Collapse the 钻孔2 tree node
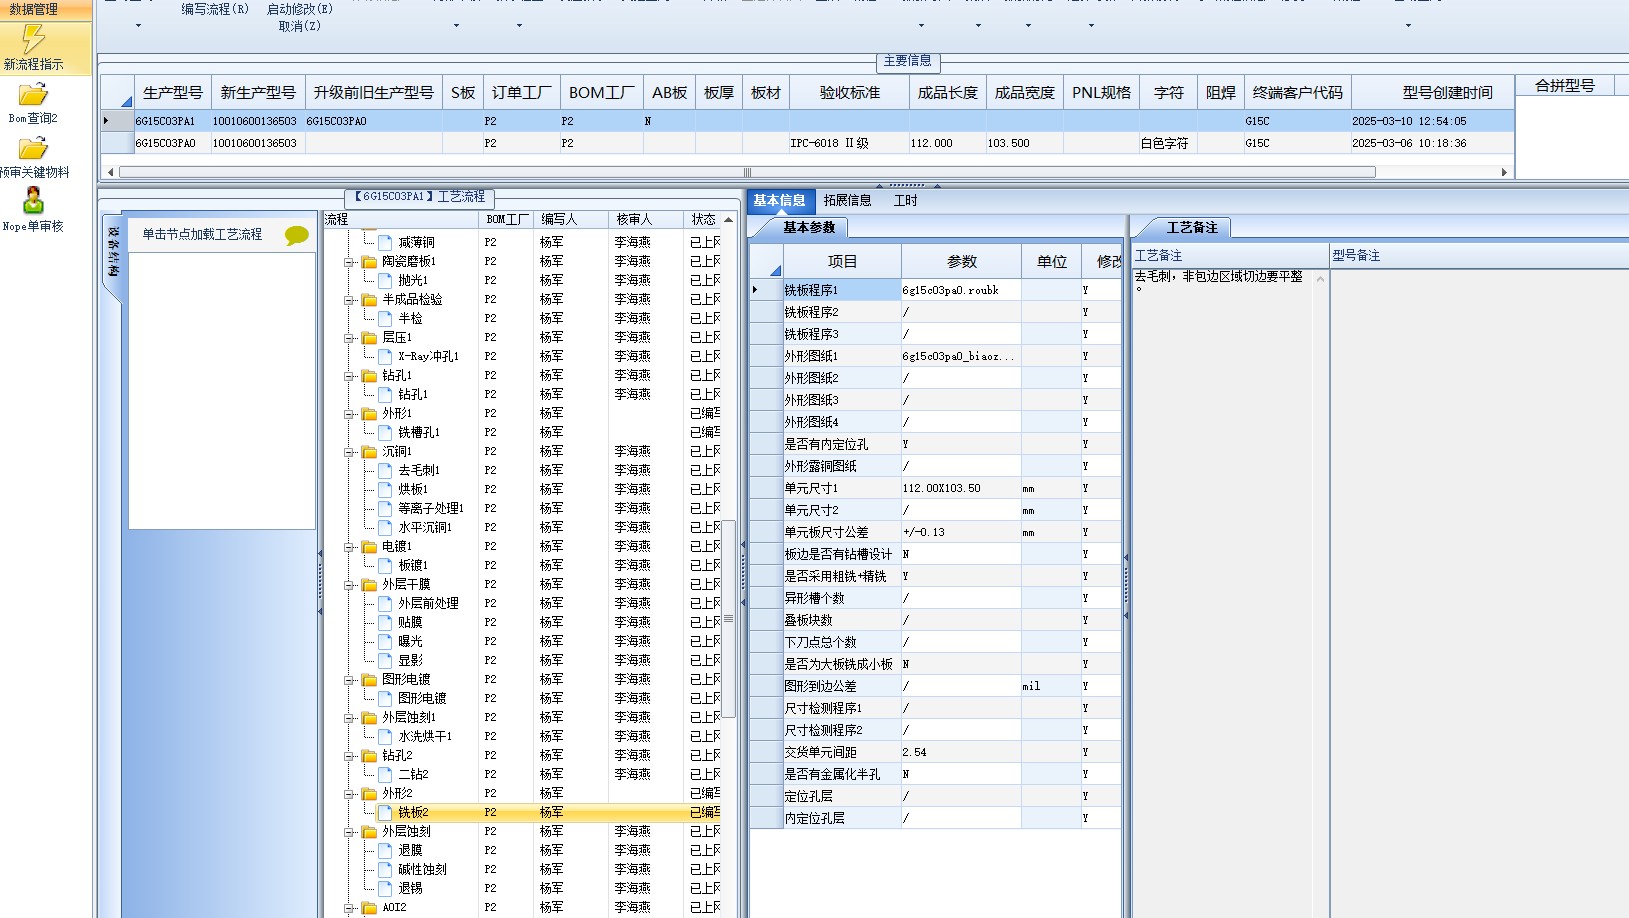The width and height of the screenshot is (1629, 918). pyautogui.click(x=350, y=756)
